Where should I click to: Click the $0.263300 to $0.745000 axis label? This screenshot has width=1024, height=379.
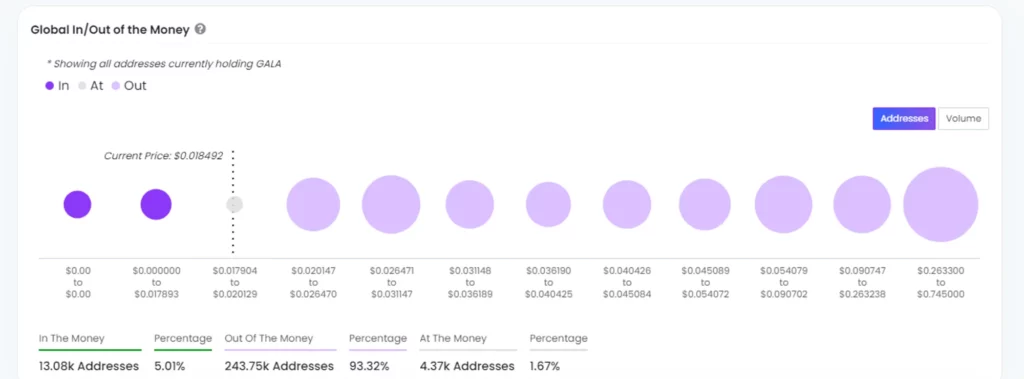[x=940, y=282]
